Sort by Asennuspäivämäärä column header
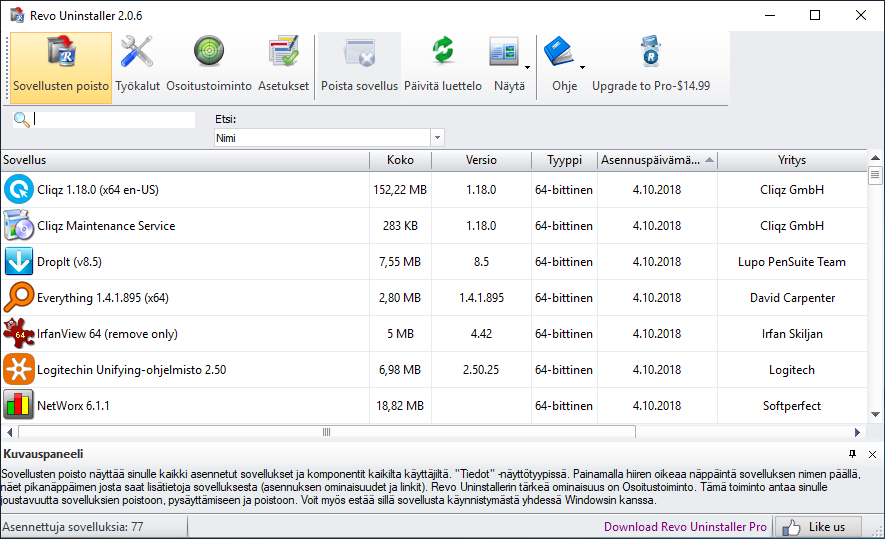The image size is (885, 539). 656,160
